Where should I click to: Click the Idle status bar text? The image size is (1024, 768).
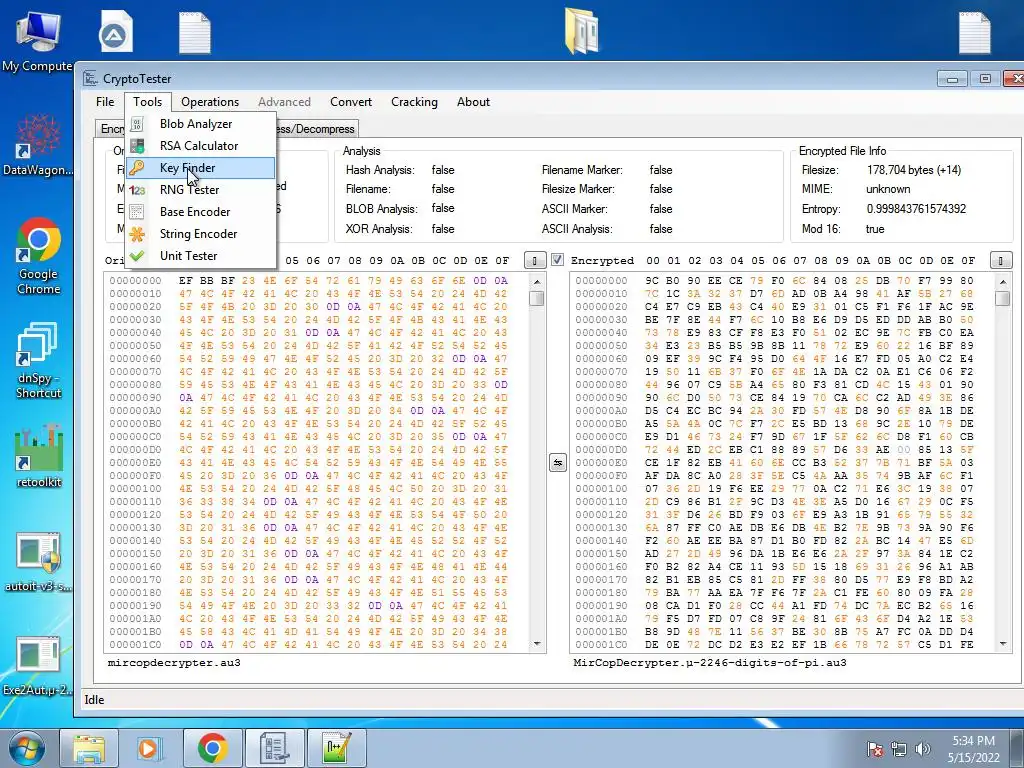tap(94, 699)
